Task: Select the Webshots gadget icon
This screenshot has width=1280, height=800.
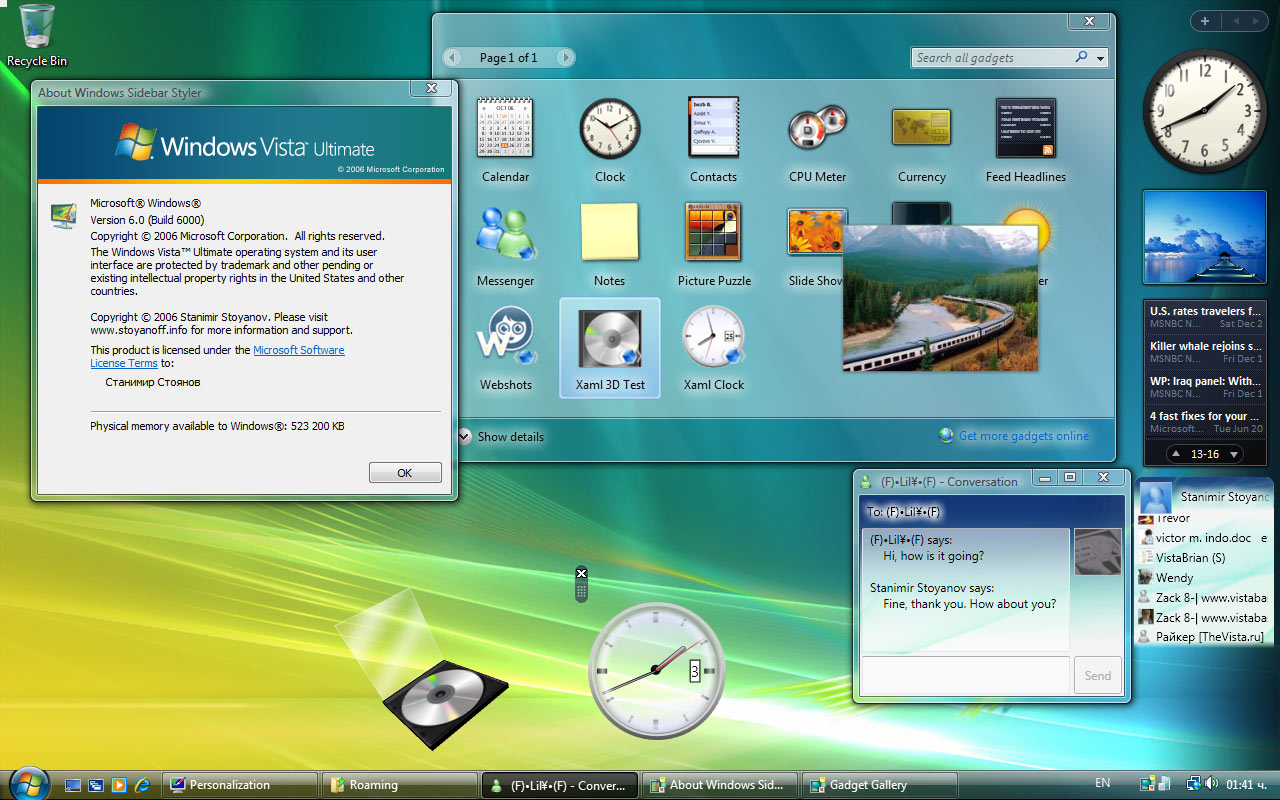Action: click(506, 338)
